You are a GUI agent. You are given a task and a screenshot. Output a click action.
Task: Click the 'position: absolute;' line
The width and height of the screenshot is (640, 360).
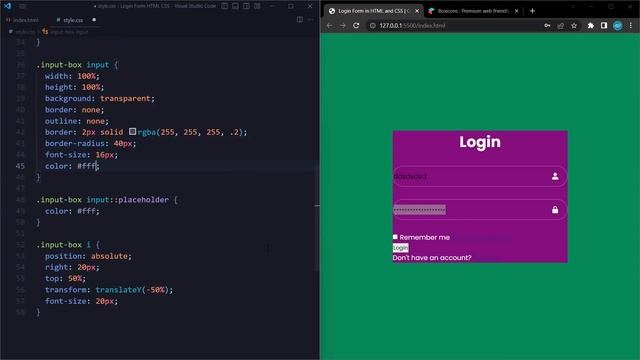88,256
